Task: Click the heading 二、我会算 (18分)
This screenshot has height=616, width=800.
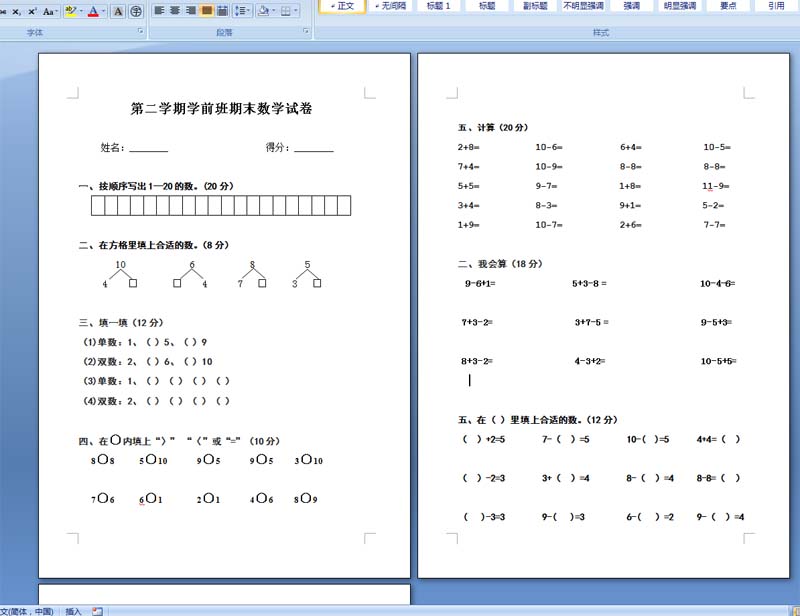Action: (500, 264)
